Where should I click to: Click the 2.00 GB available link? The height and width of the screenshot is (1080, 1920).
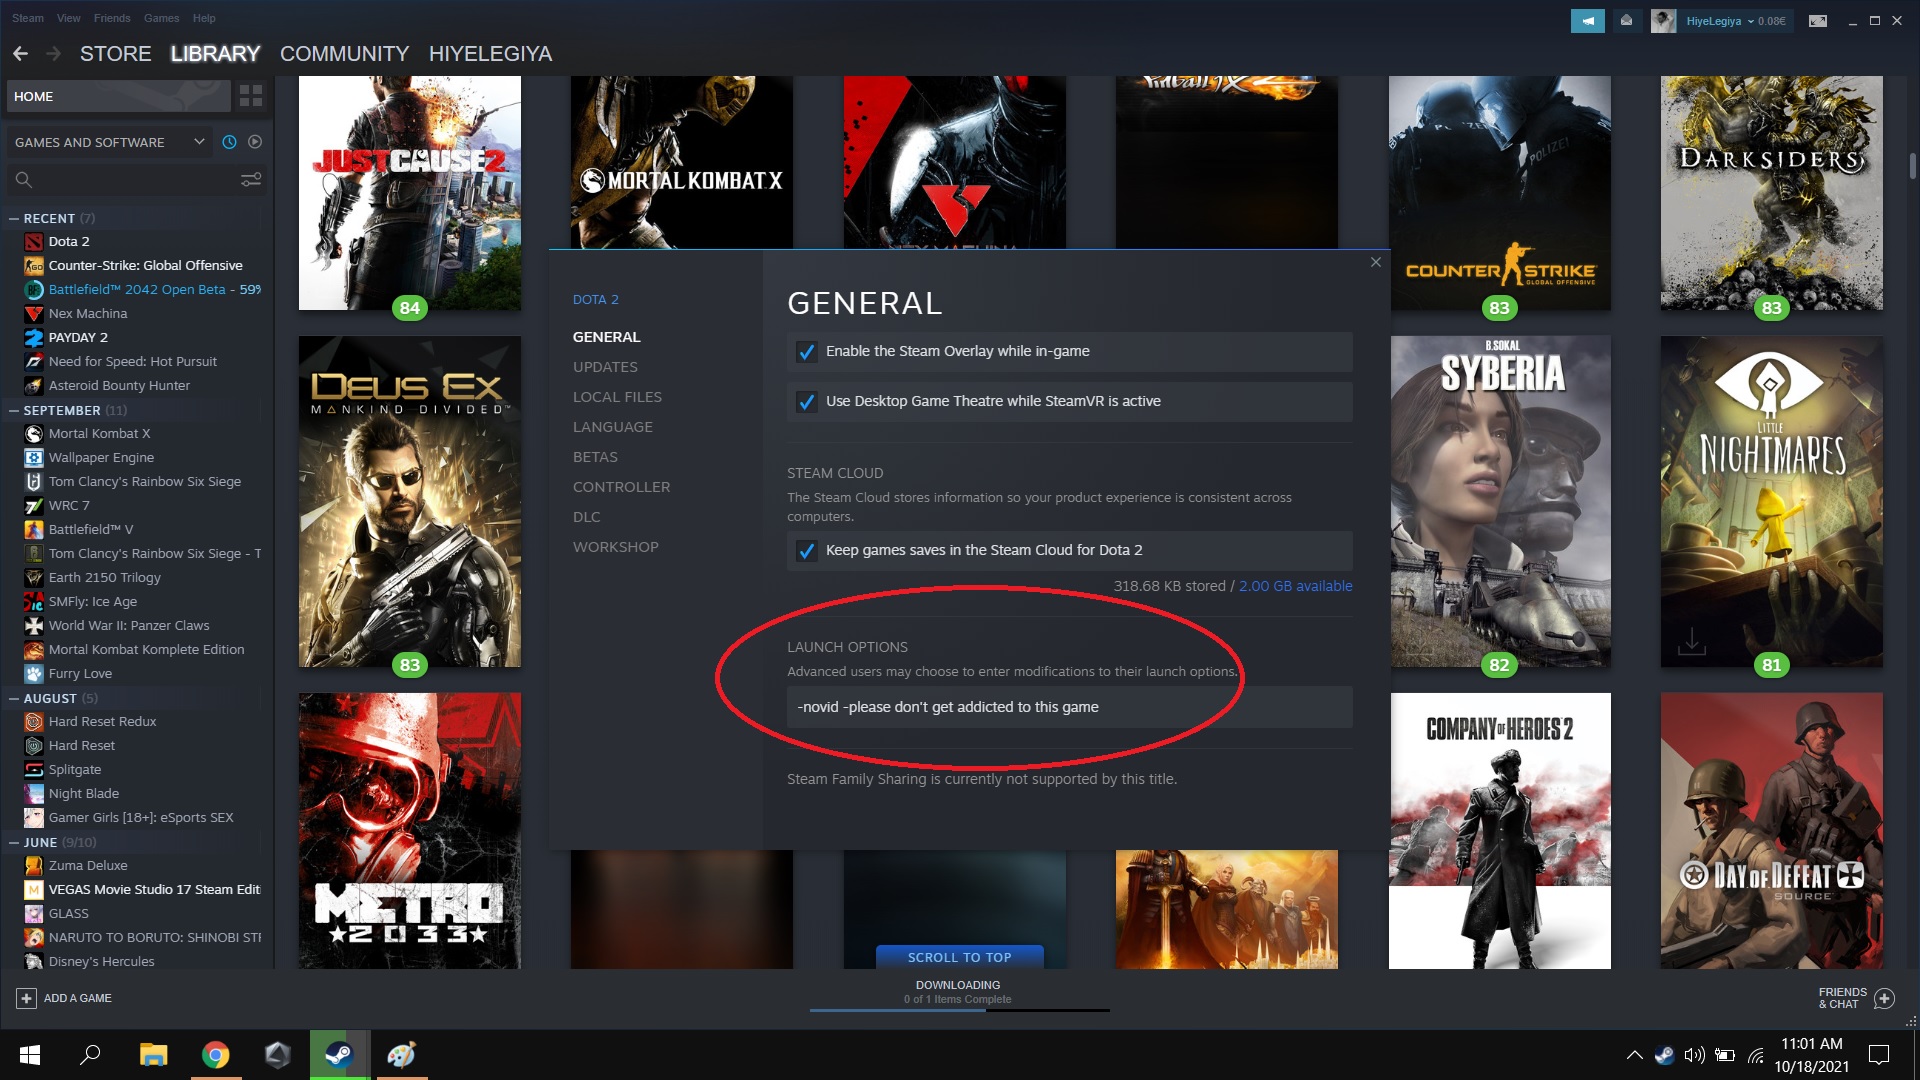coord(1295,586)
